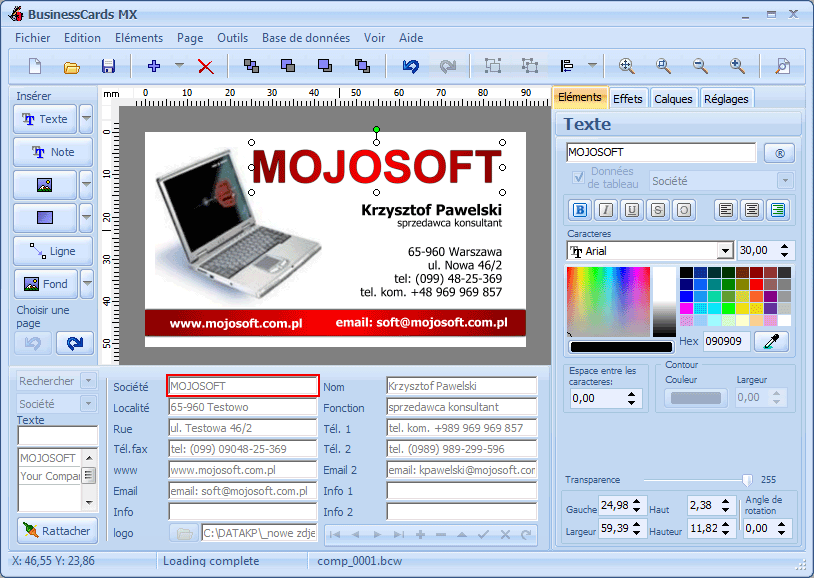Open a file with folder toolbar icon
The height and width of the screenshot is (578, 814).
(72, 67)
